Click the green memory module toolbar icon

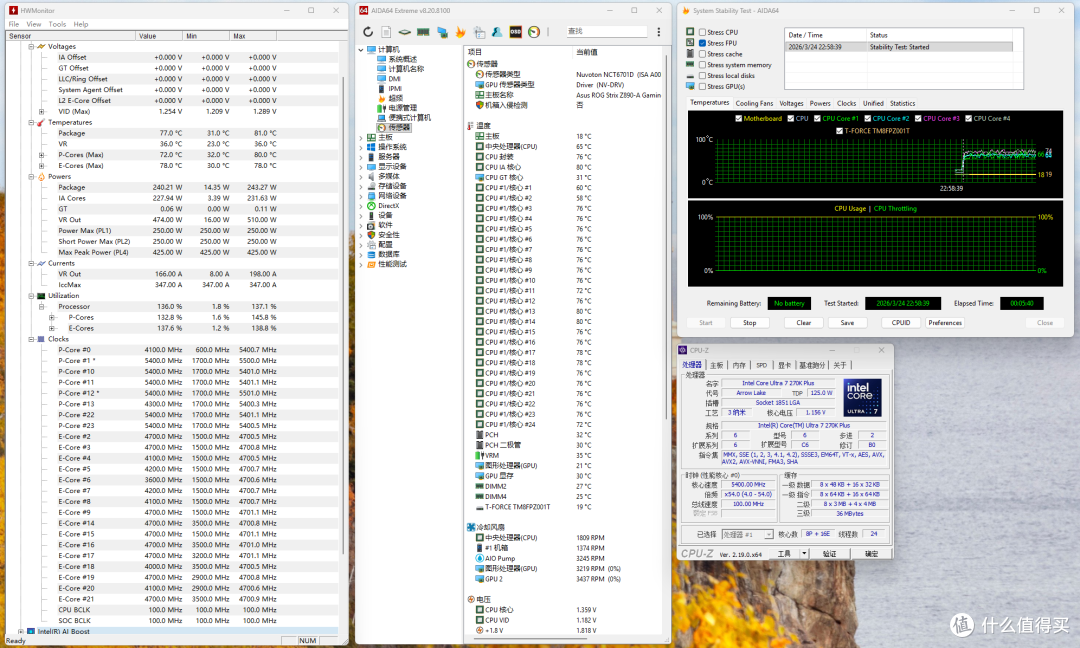point(423,32)
